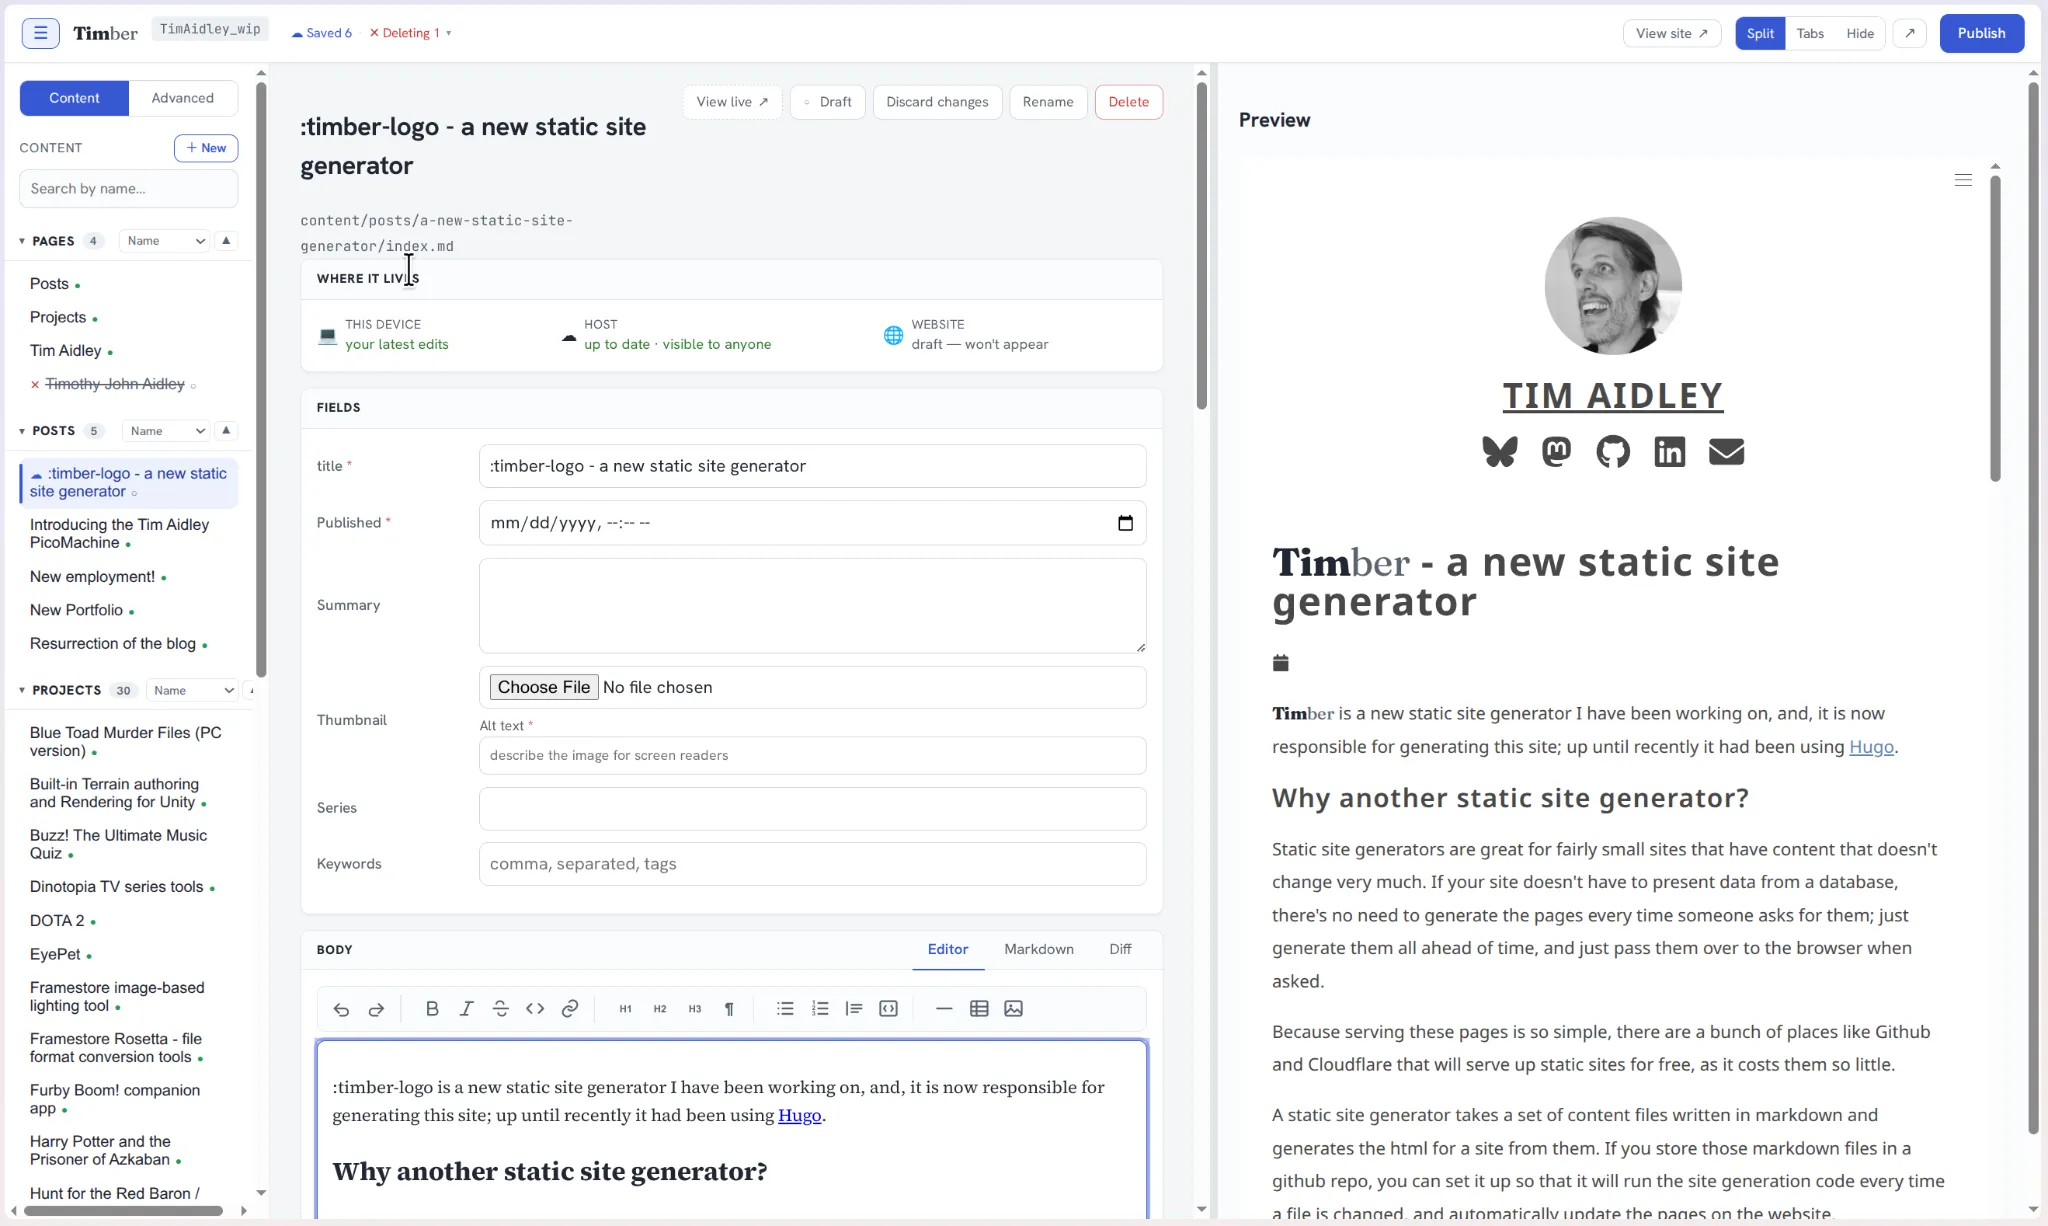This screenshot has height=1226, width=2048.
Task: Toggle italic formatting
Action: tap(466, 1009)
